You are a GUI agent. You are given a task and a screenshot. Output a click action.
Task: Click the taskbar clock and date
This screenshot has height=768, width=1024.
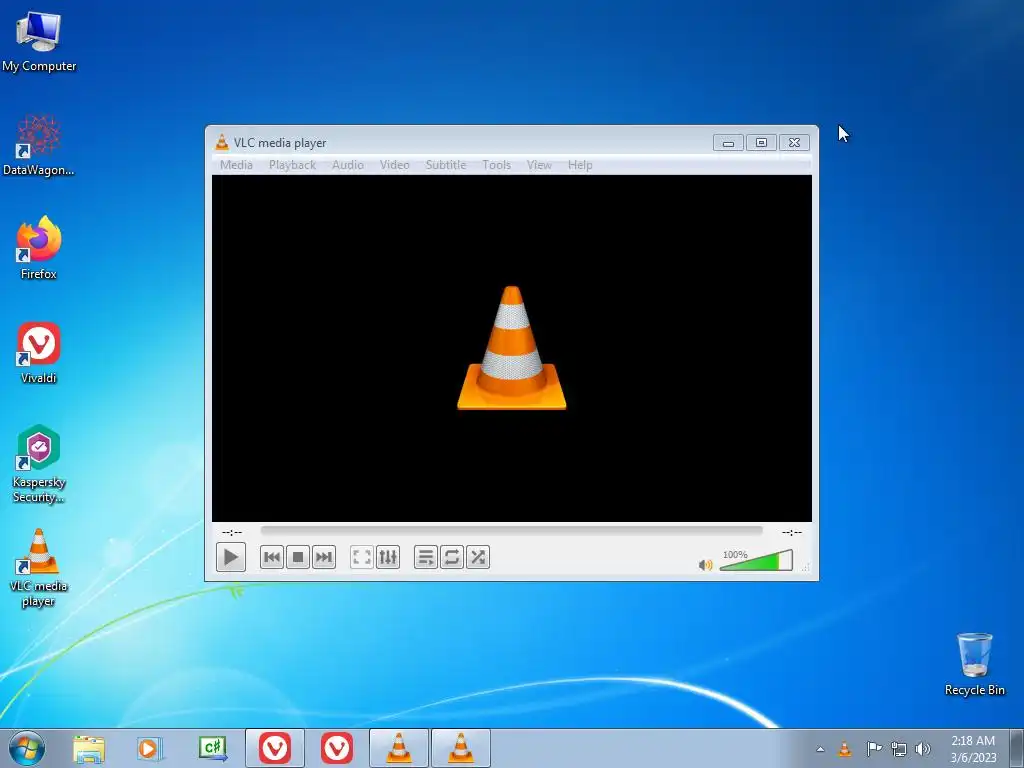[x=973, y=749]
